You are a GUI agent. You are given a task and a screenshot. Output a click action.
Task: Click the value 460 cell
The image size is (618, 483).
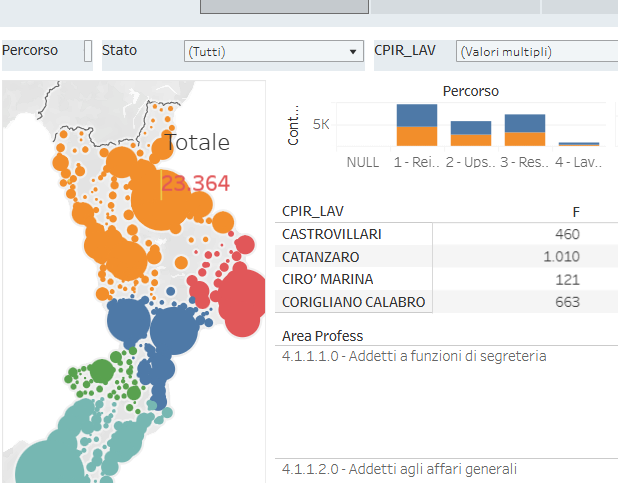567,234
